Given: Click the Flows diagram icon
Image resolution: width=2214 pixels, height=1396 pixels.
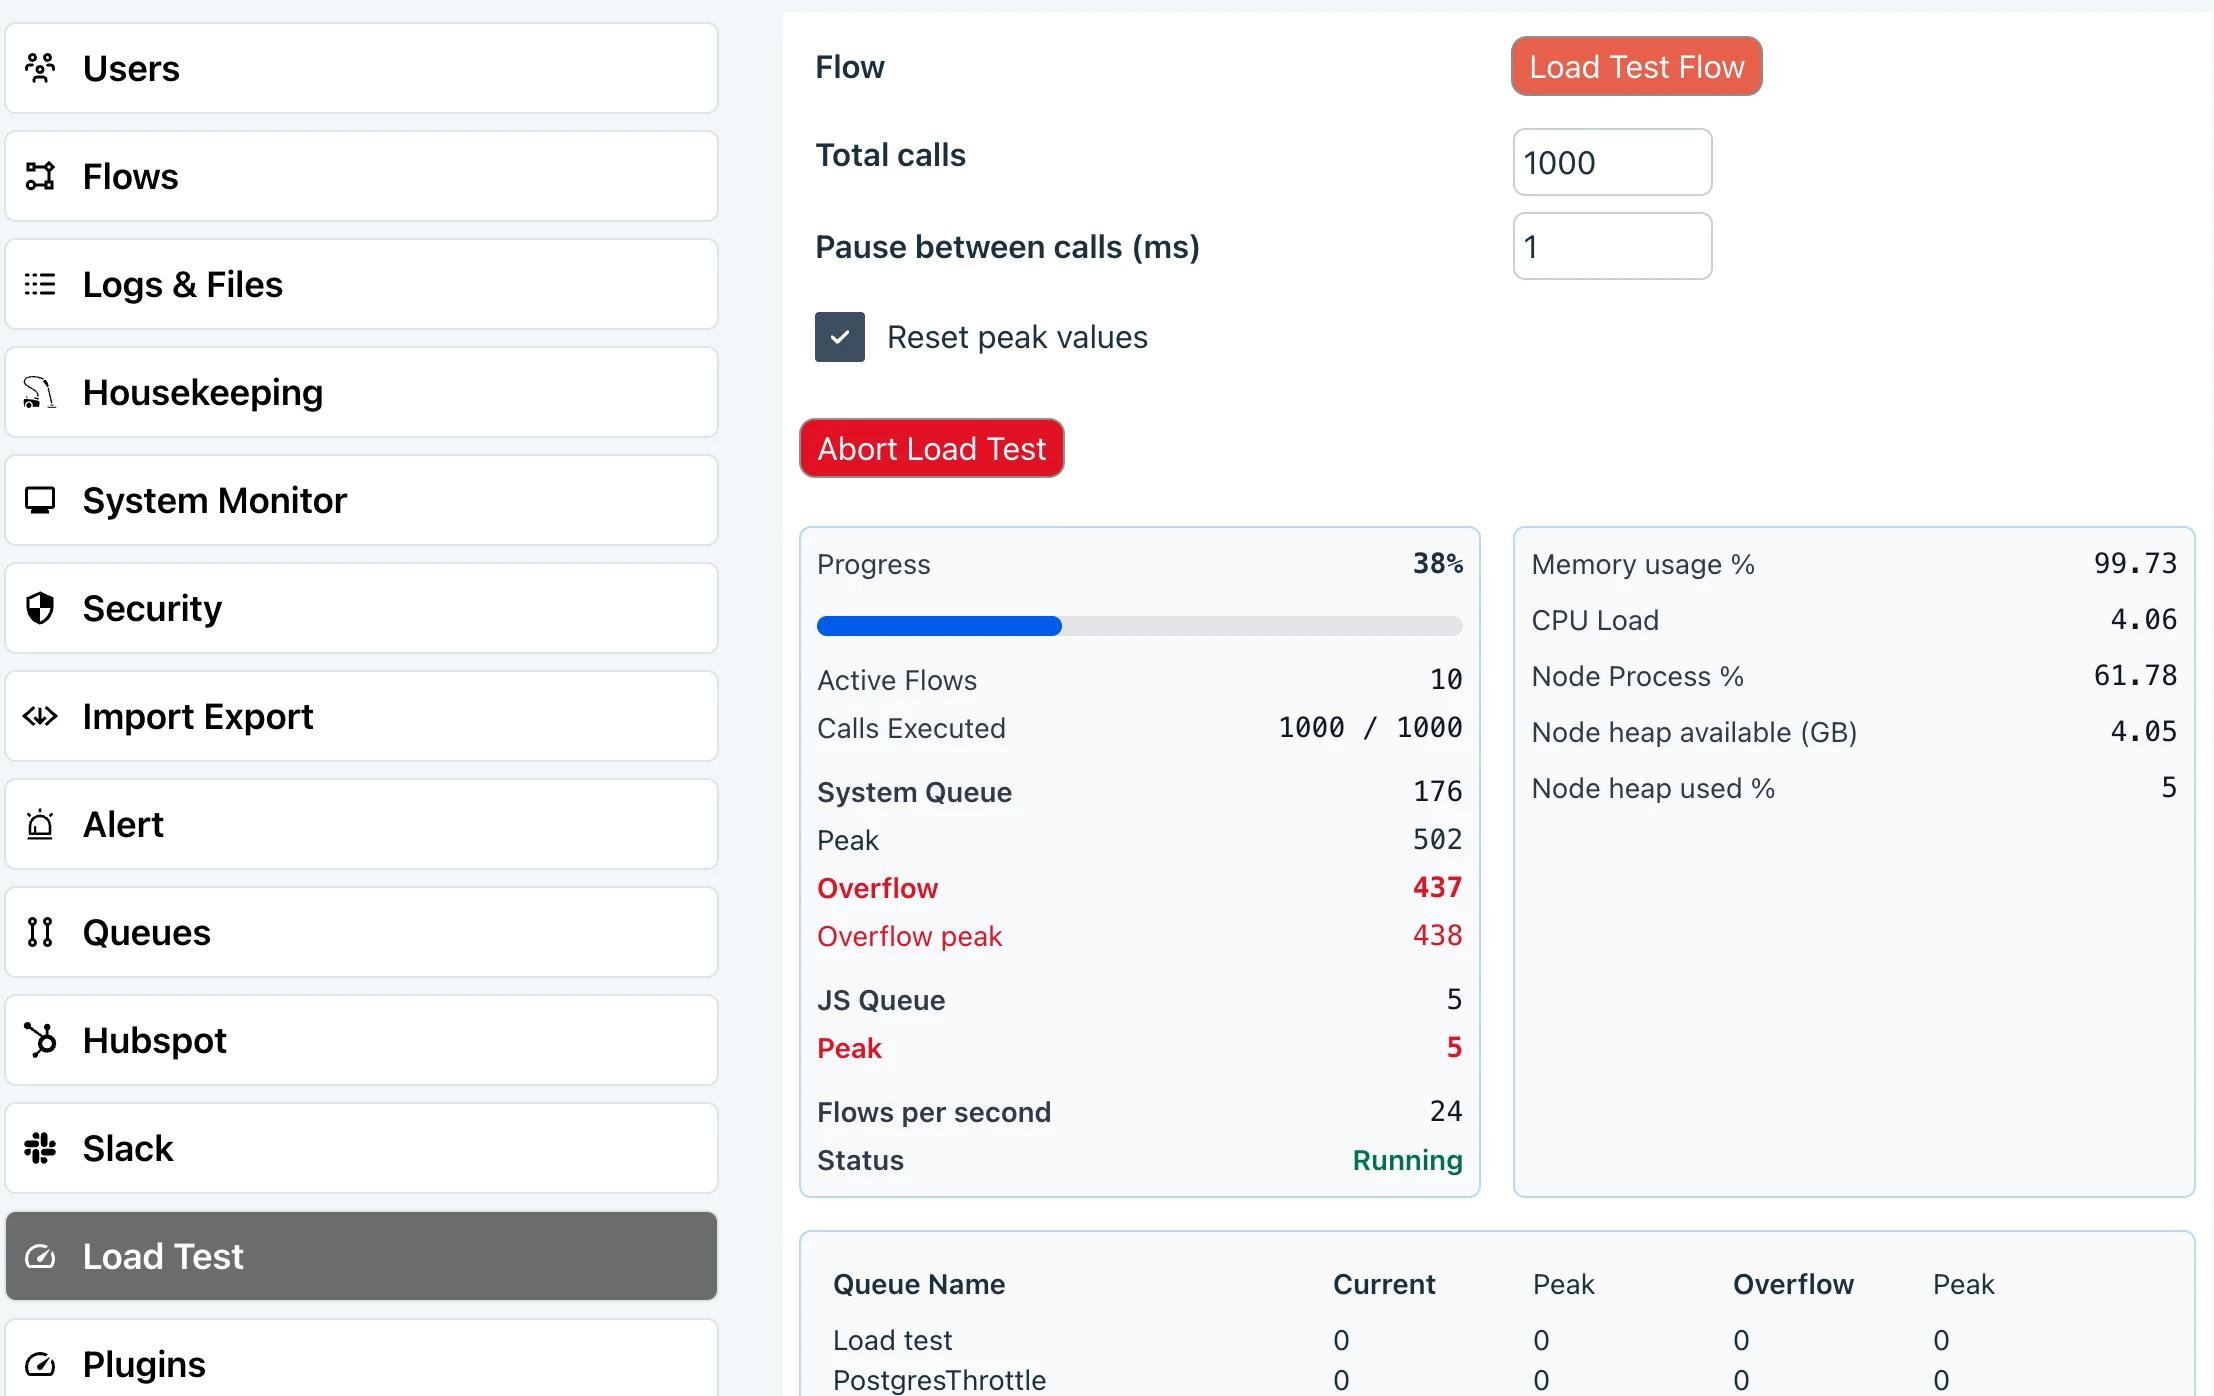Looking at the screenshot, I should 40,176.
